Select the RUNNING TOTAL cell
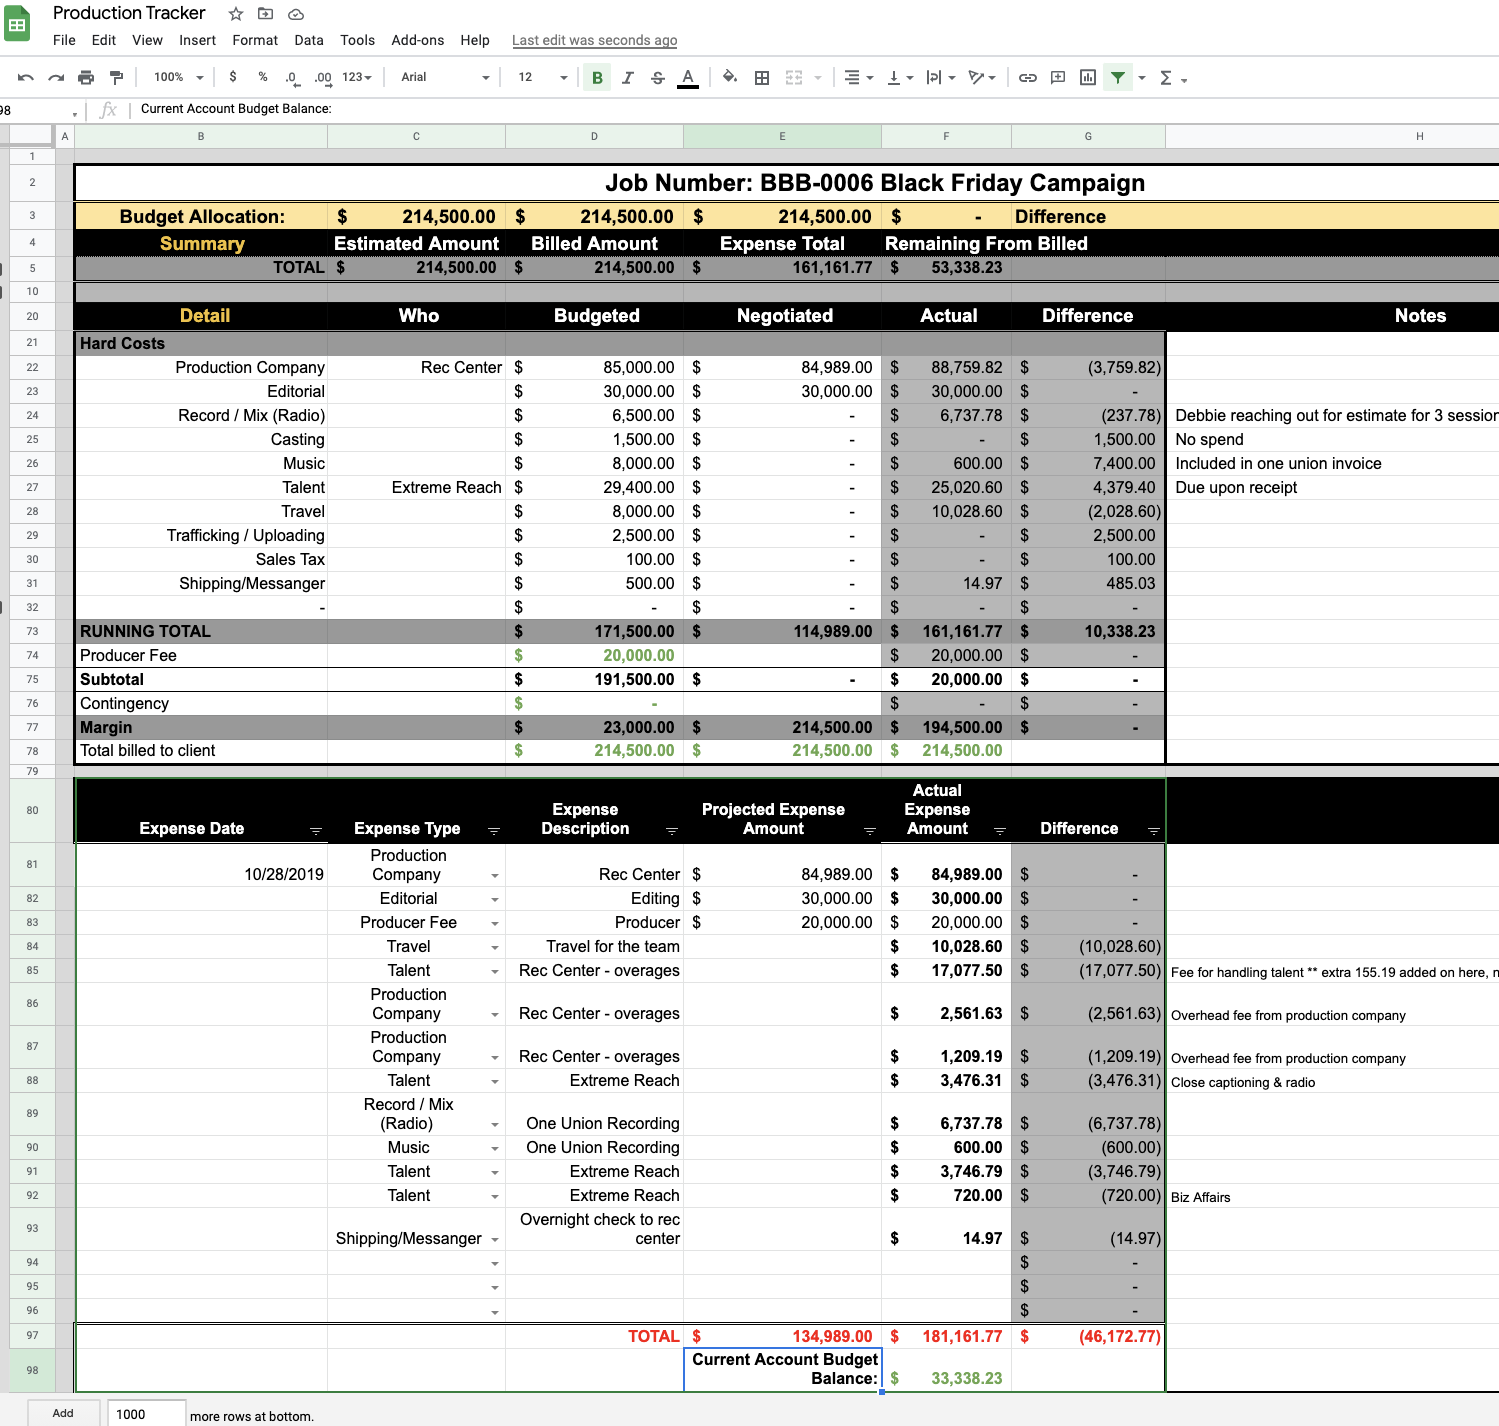 (201, 631)
